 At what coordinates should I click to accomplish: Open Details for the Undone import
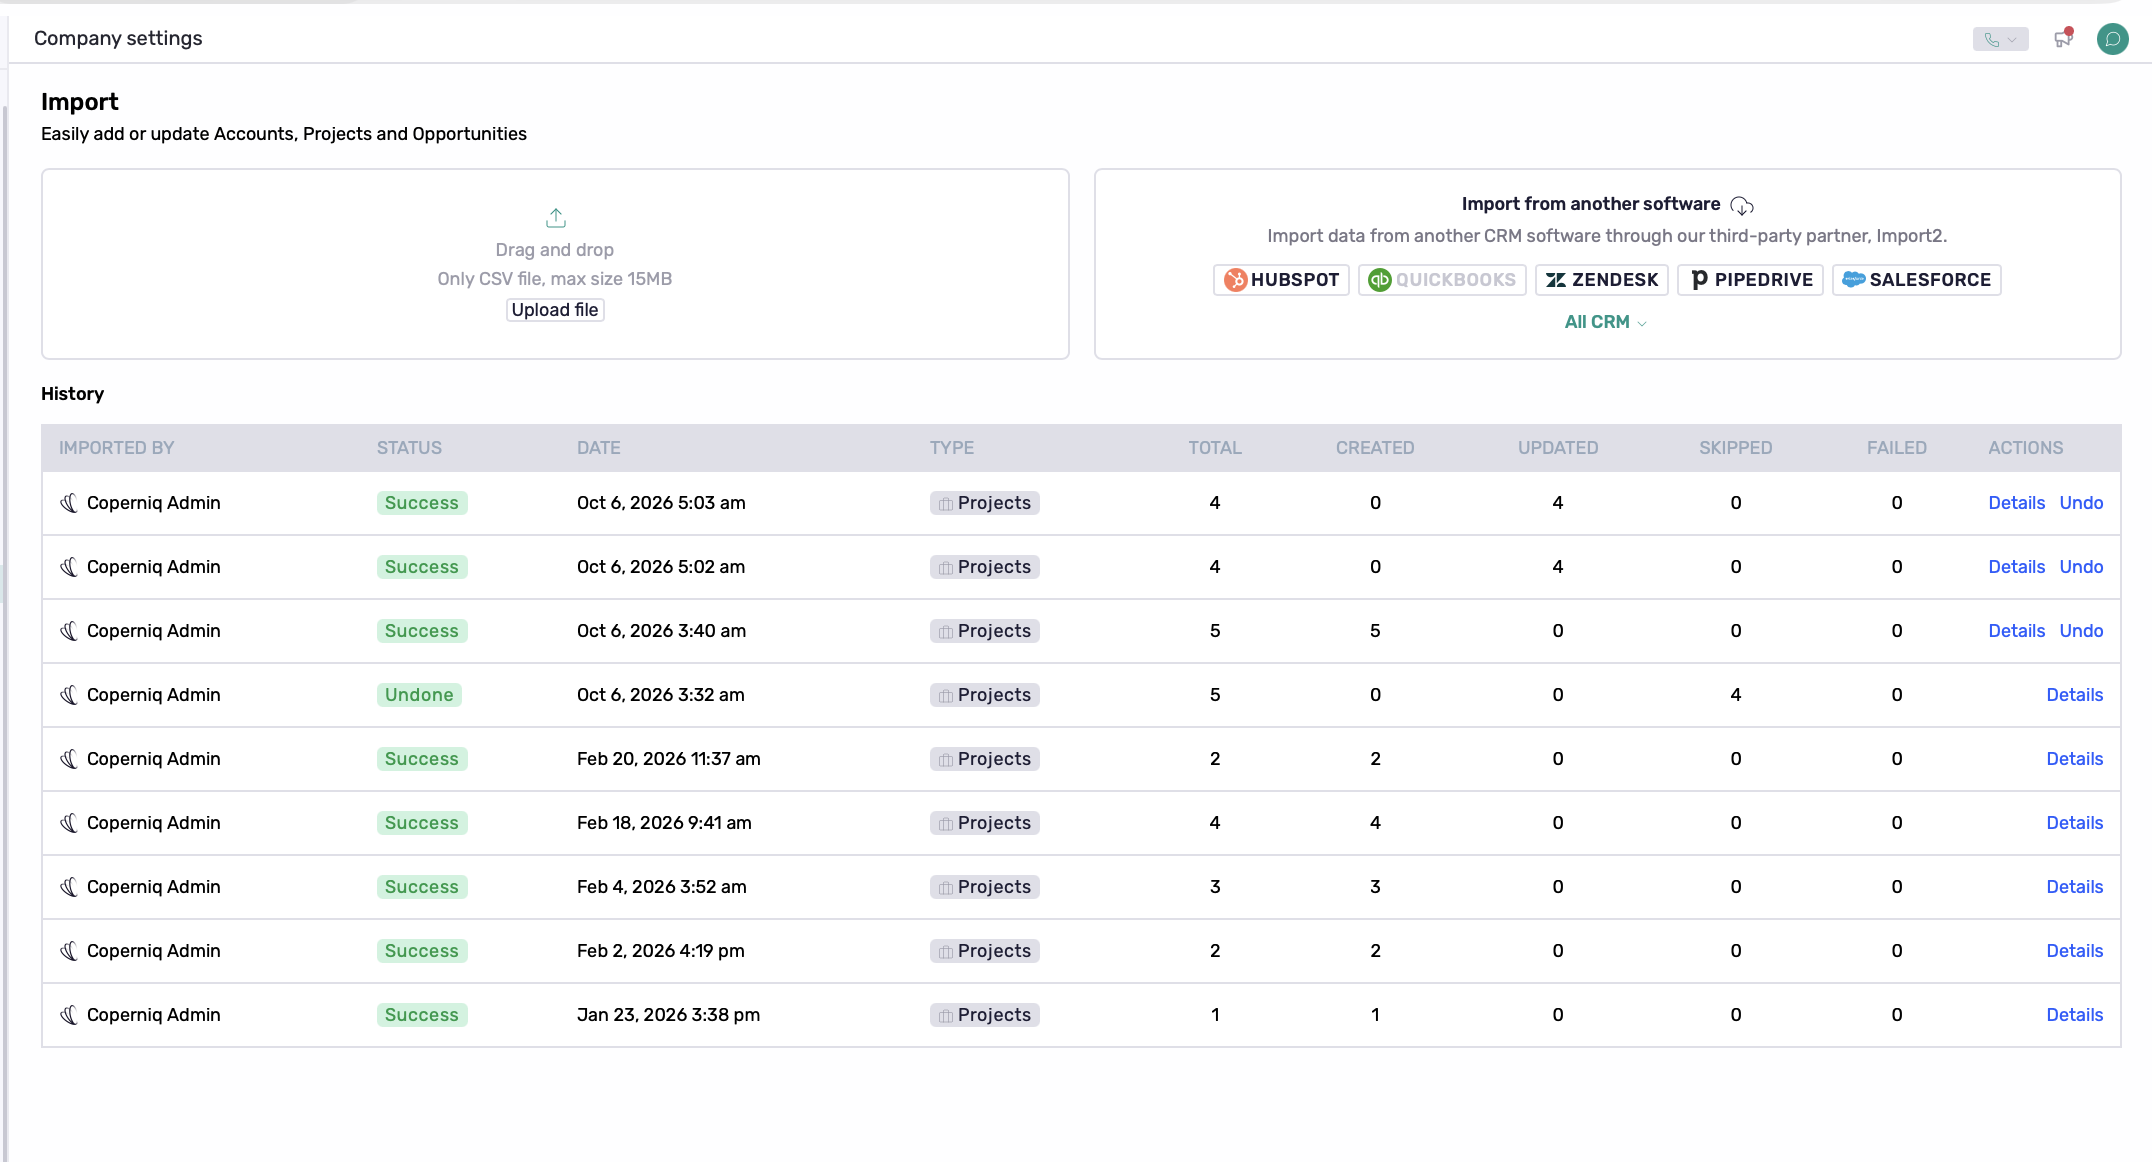pos(2074,695)
